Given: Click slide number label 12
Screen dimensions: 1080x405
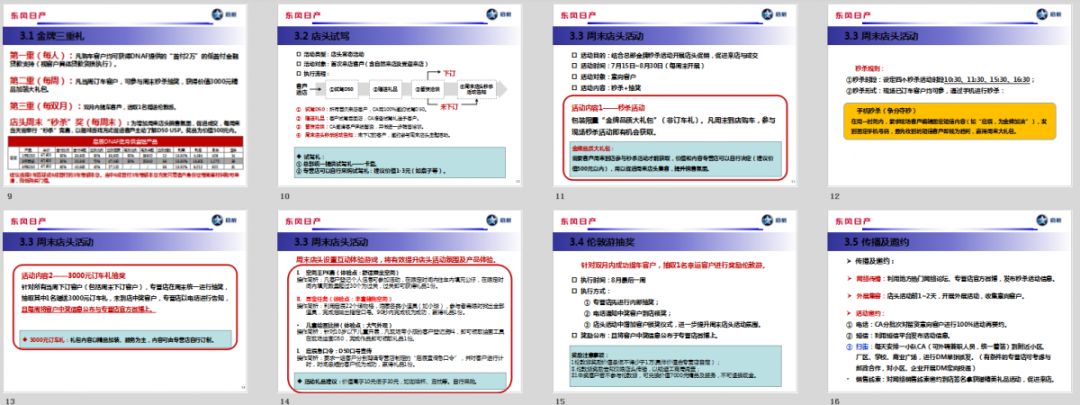Looking at the screenshot, I should [834, 196].
